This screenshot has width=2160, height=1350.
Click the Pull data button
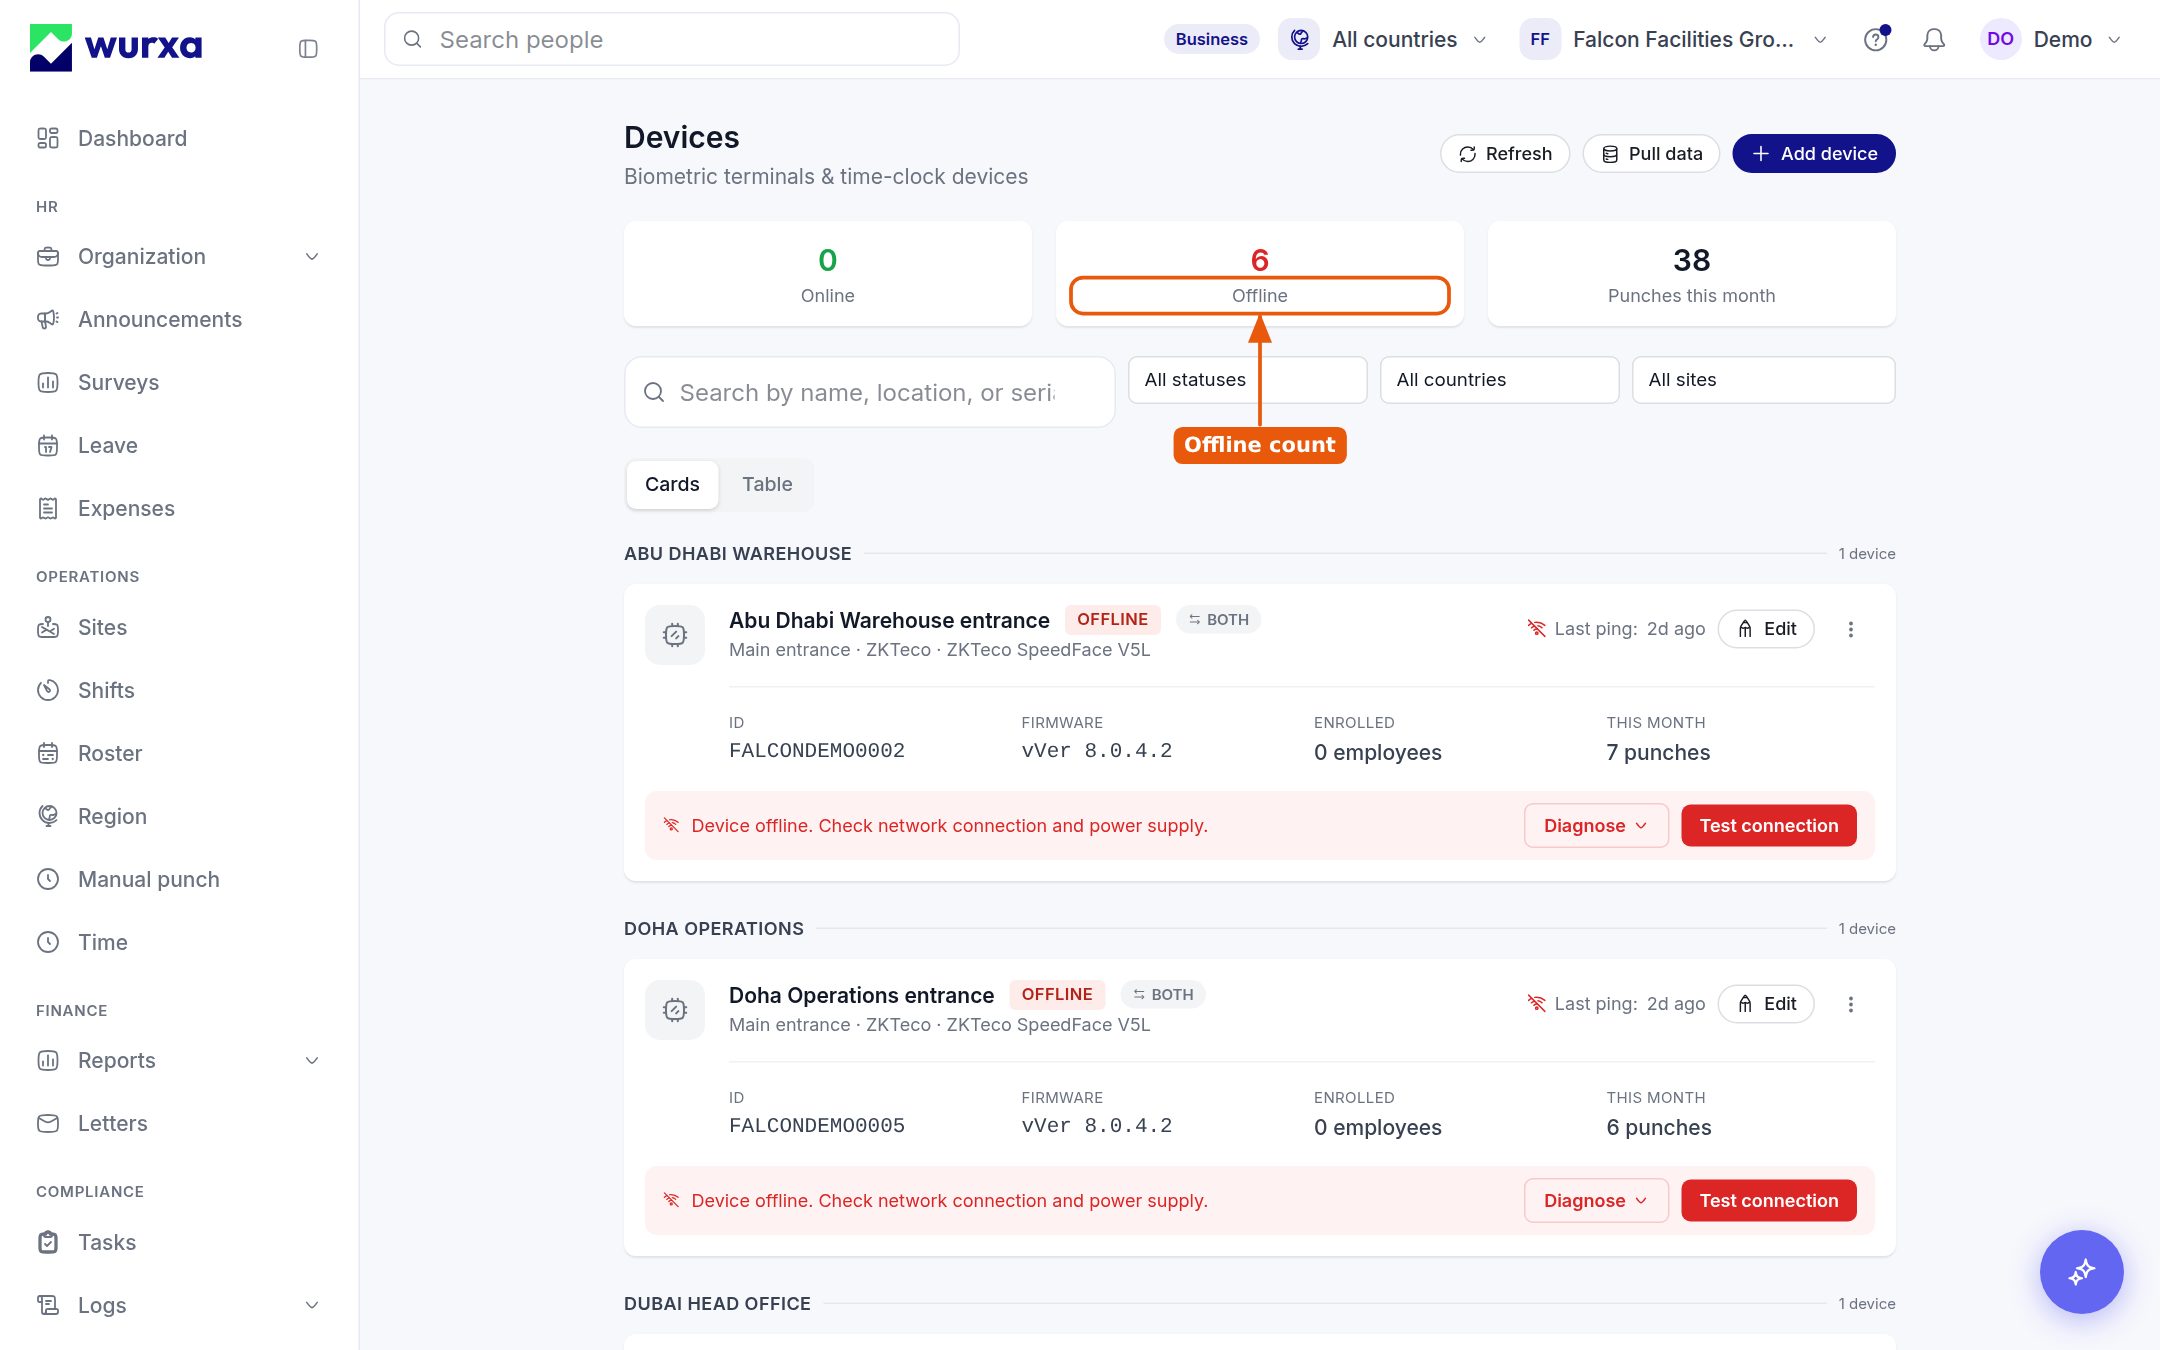1651,153
